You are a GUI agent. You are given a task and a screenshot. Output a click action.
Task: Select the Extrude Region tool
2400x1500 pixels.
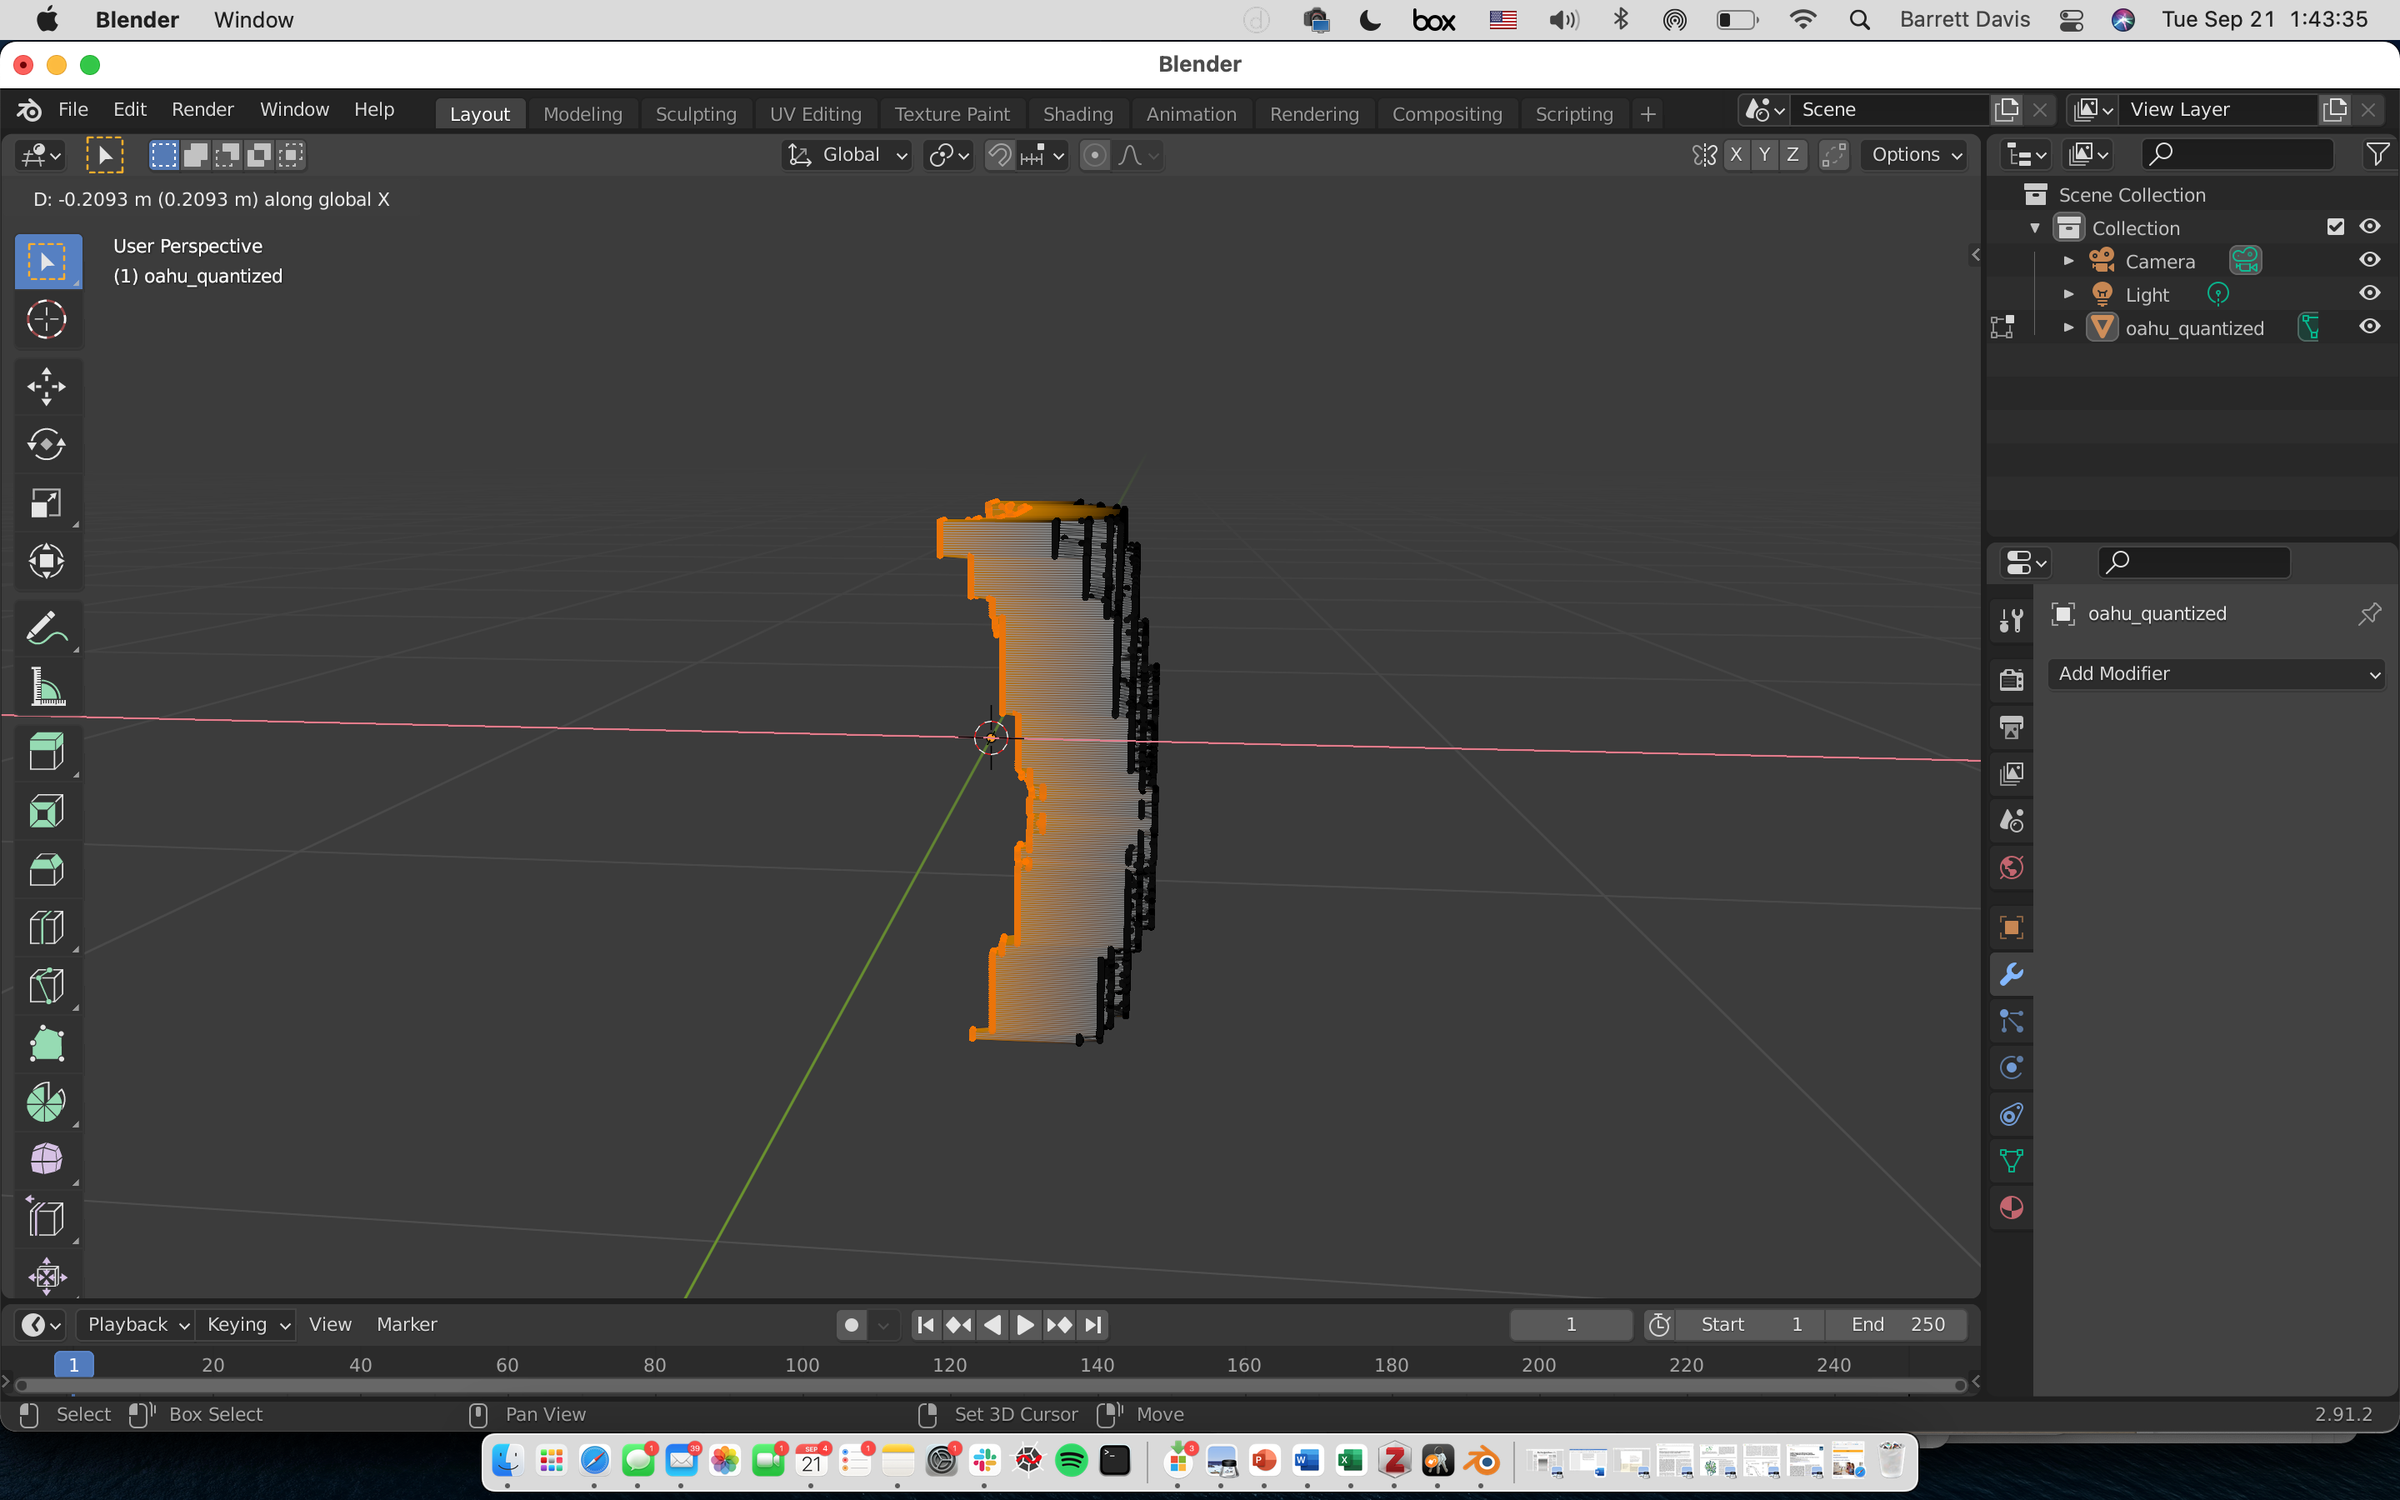tap(47, 753)
